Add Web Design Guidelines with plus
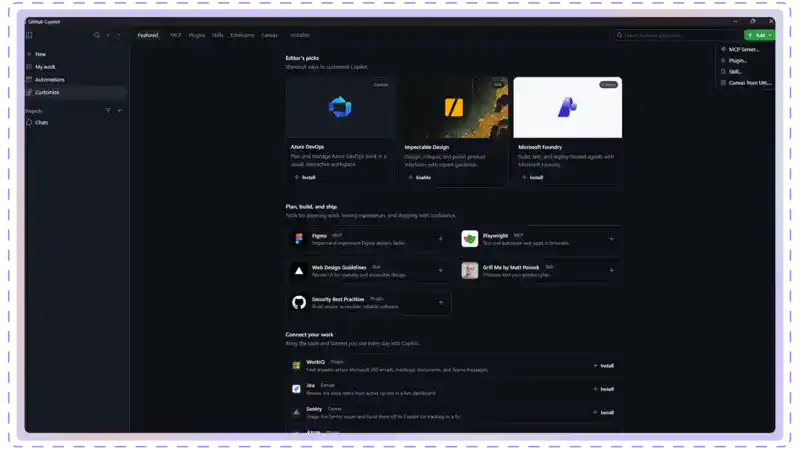Image resolution: width=800 pixels, height=450 pixels. 440,270
